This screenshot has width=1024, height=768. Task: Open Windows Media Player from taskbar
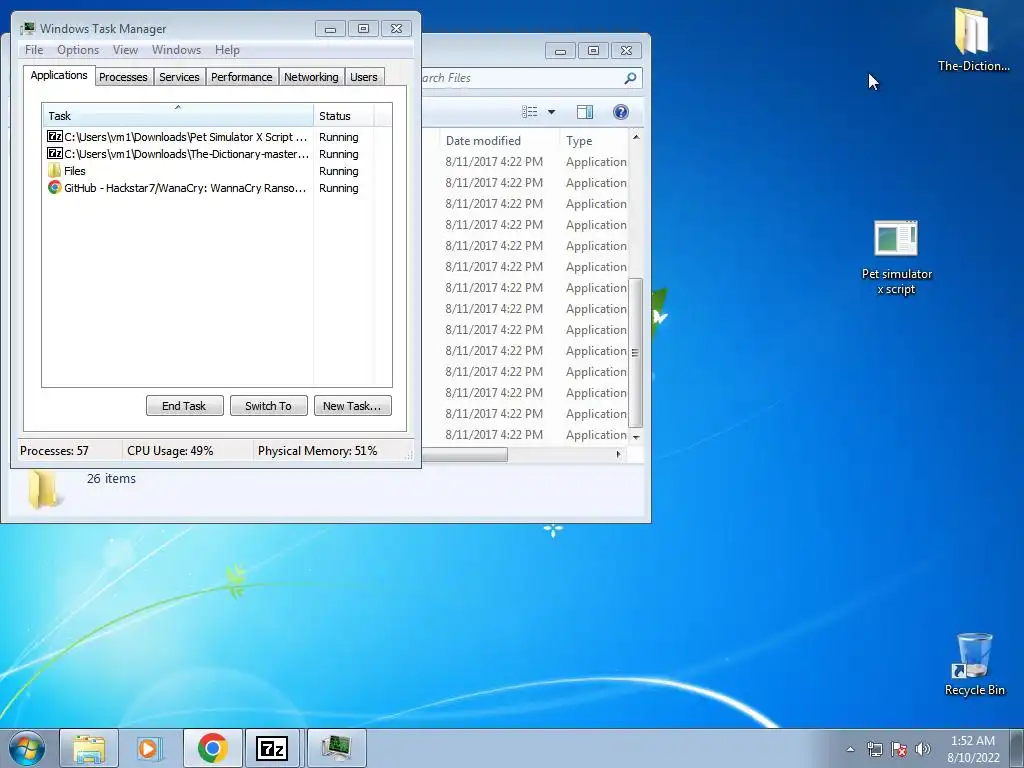point(150,748)
